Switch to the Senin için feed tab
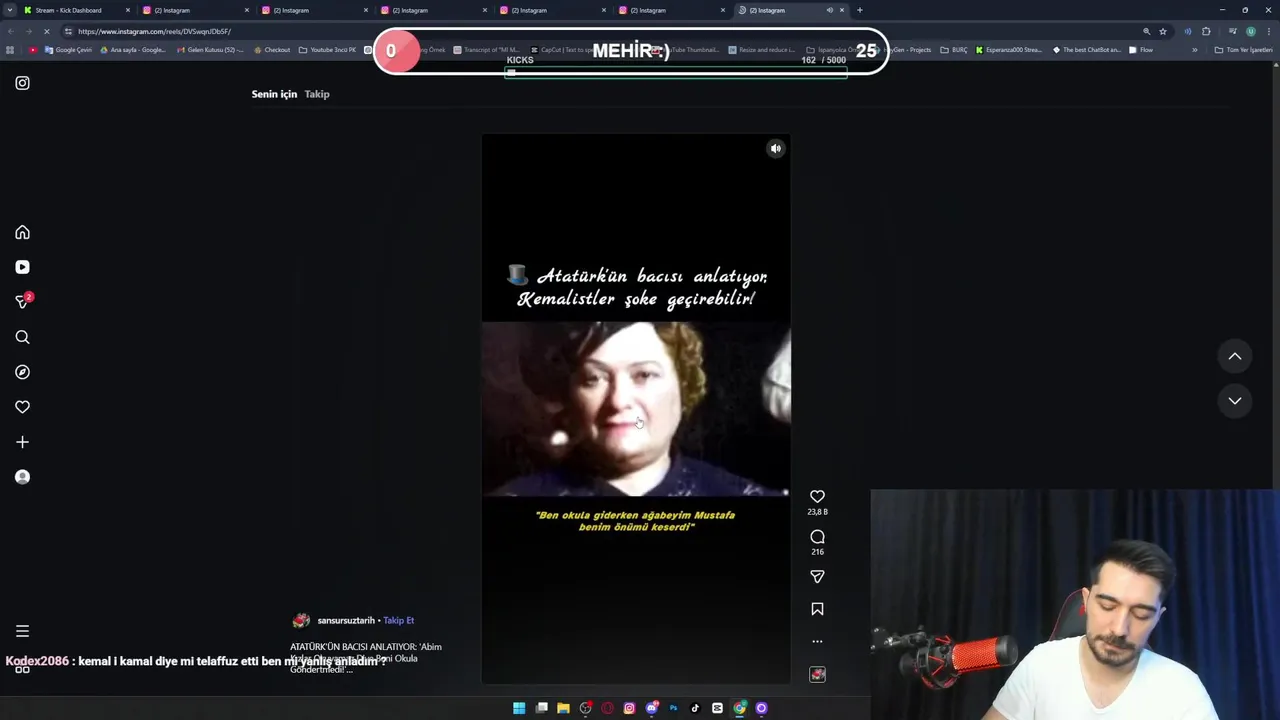The image size is (1280, 720). click(x=274, y=94)
